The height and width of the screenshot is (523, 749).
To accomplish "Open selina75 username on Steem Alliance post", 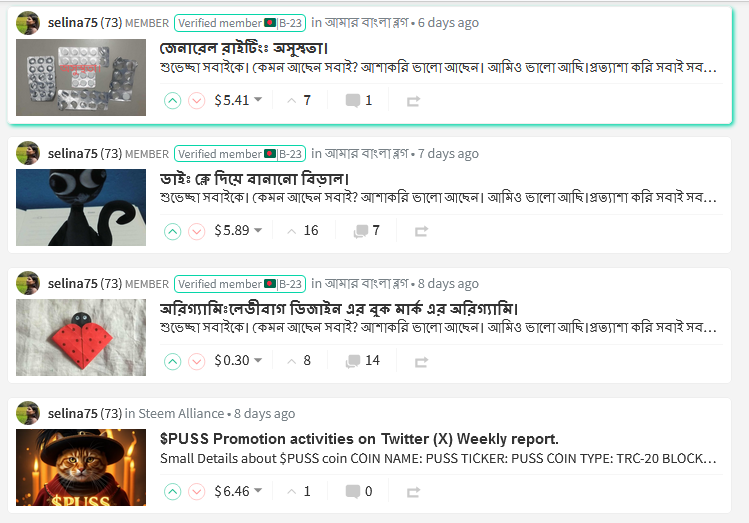I will pos(73,413).
